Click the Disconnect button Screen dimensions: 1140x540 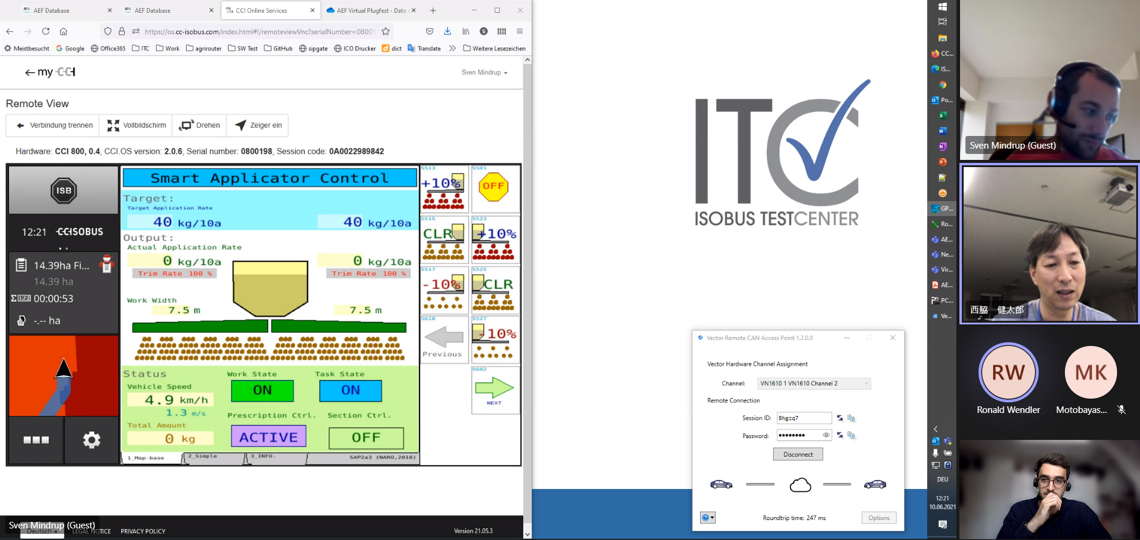(798, 454)
